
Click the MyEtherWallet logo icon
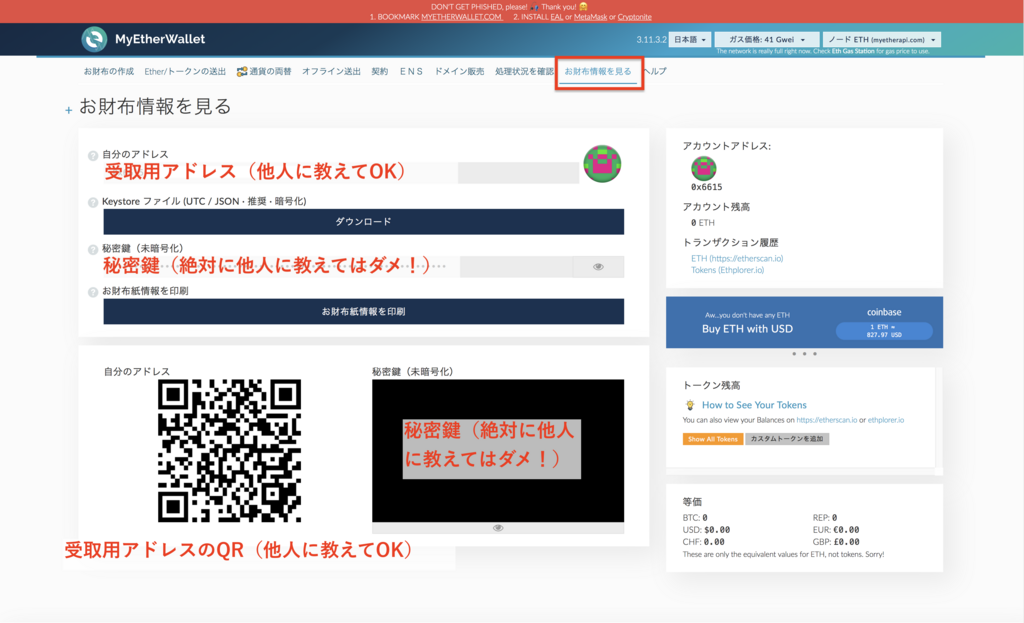94,39
